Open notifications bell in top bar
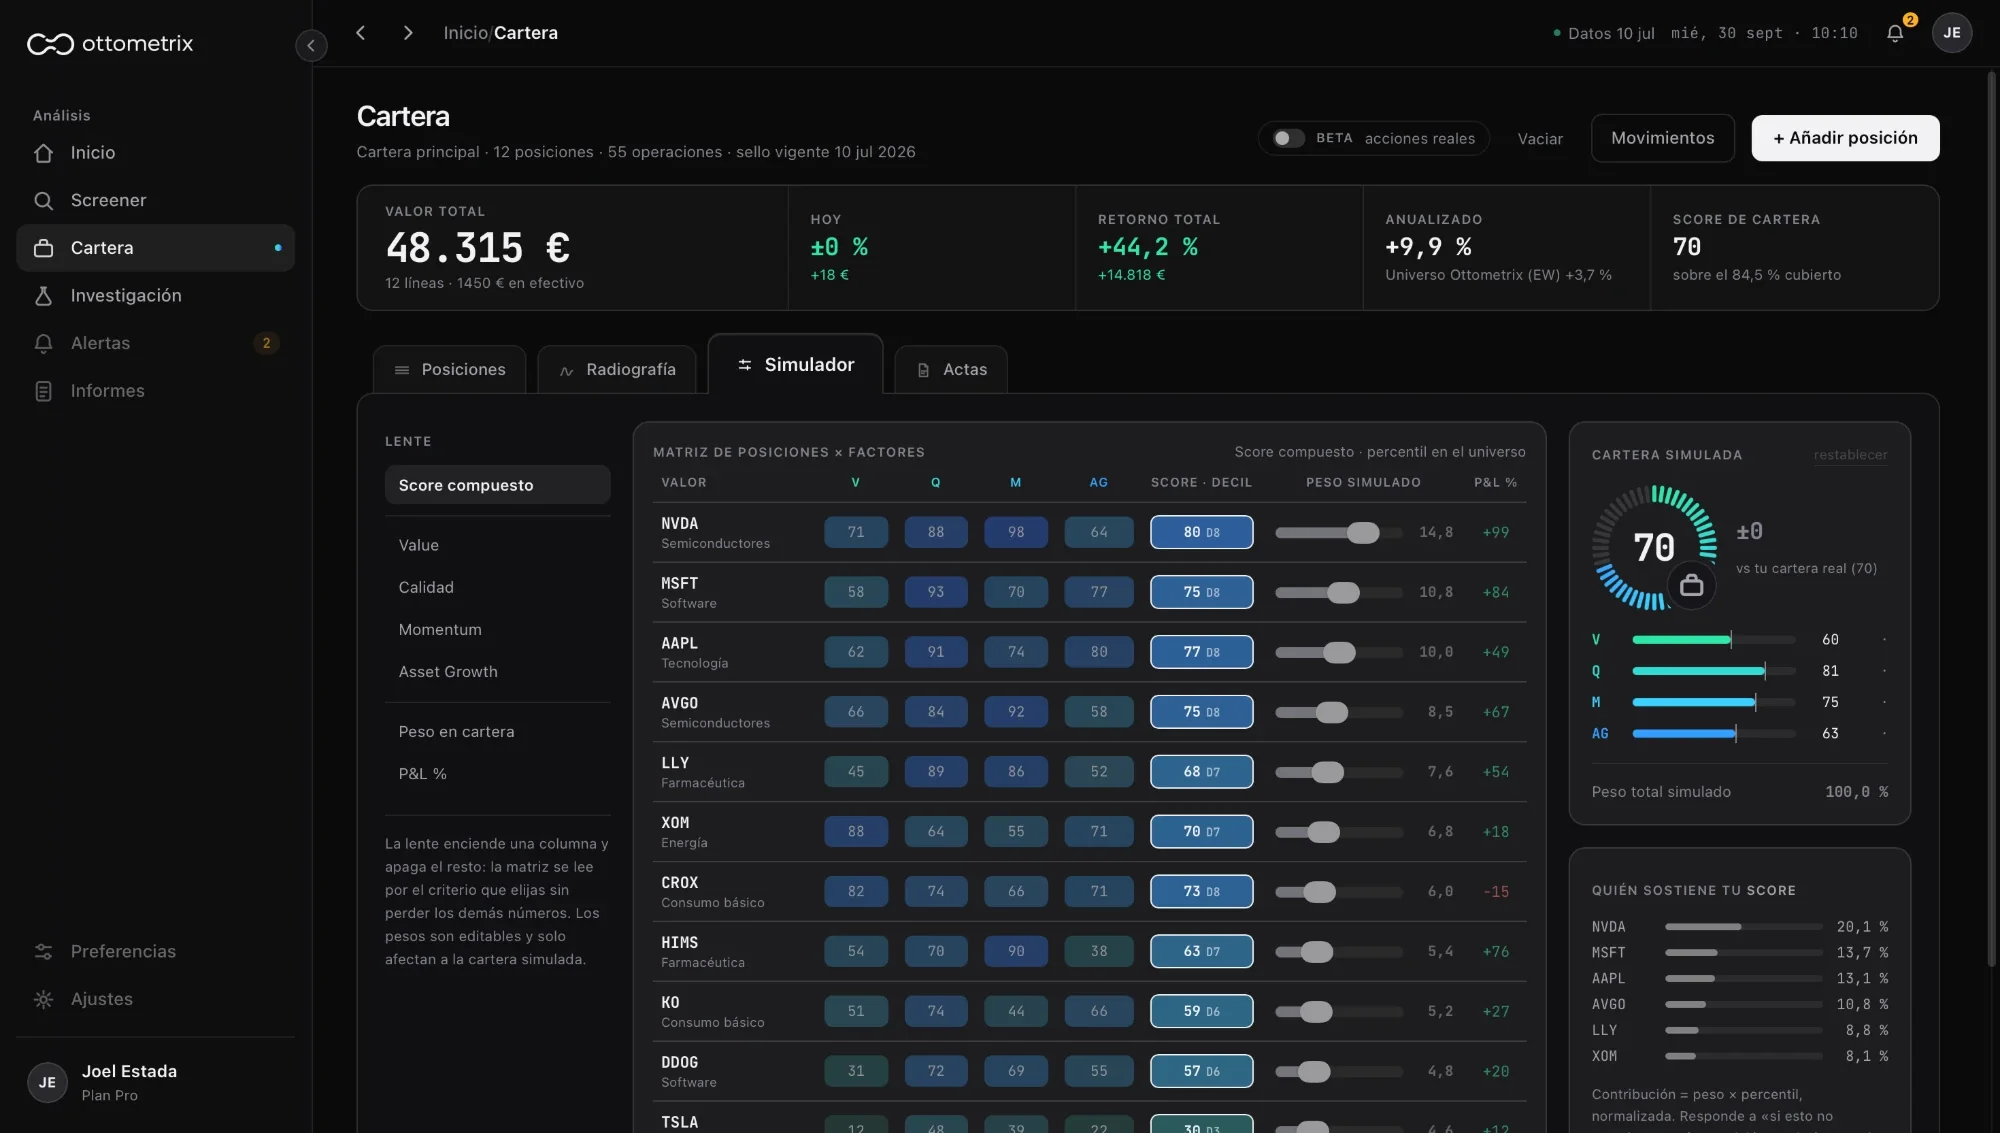 [1895, 33]
